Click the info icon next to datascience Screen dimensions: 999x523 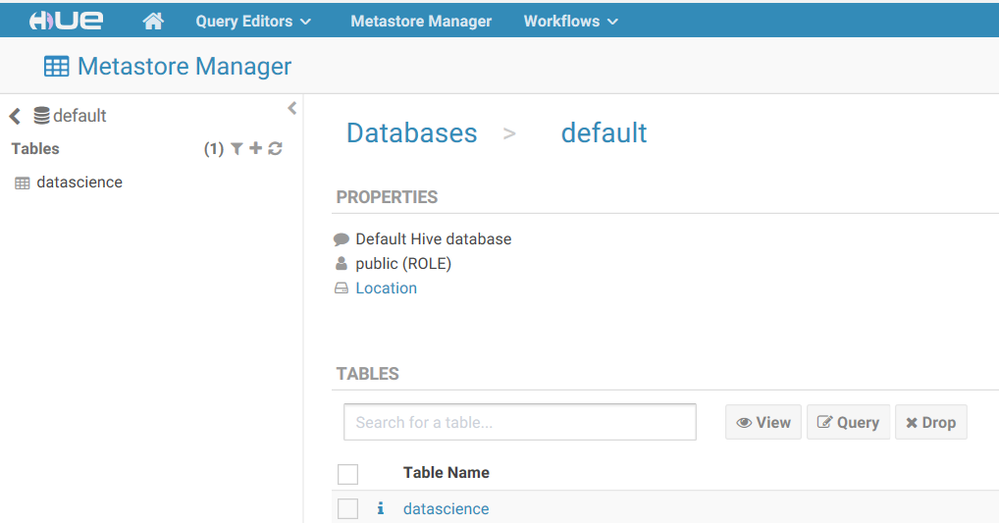(x=380, y=509)
